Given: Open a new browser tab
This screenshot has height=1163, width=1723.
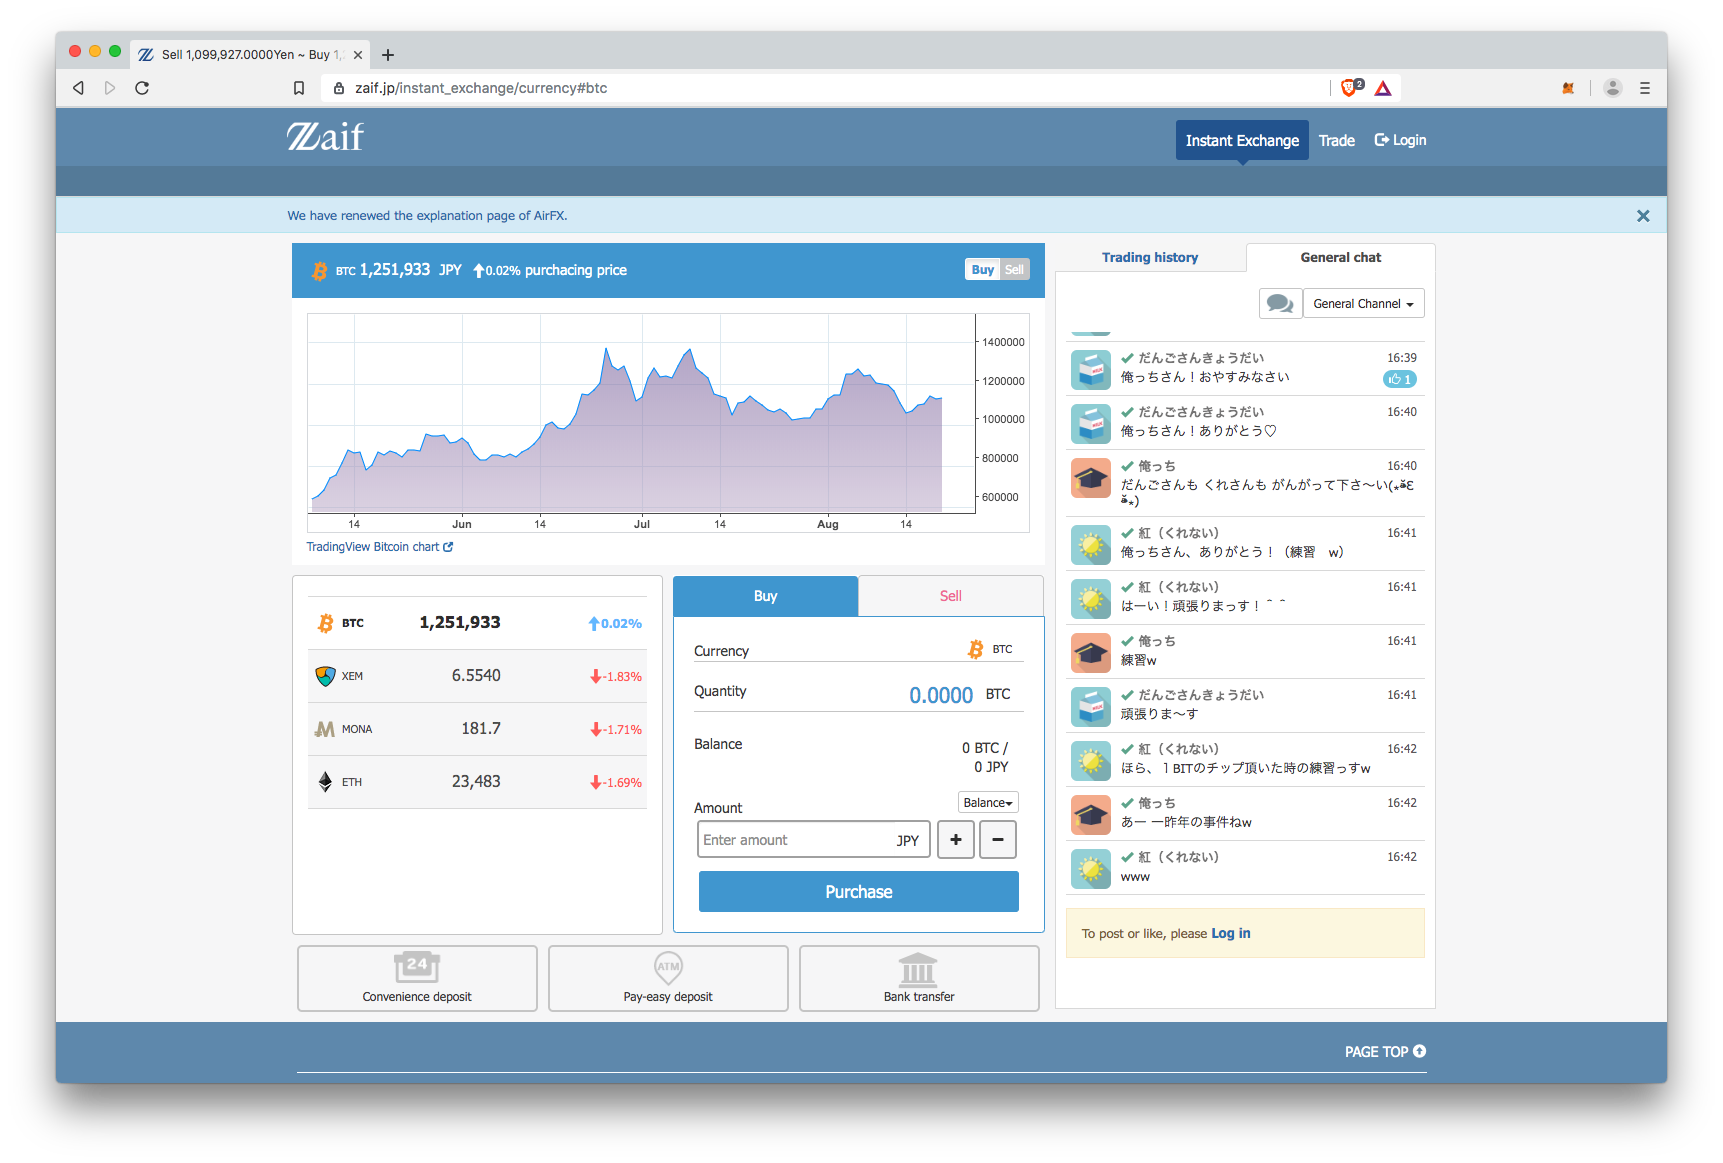Looking at the screenshot, I should (x=388, y=55).
